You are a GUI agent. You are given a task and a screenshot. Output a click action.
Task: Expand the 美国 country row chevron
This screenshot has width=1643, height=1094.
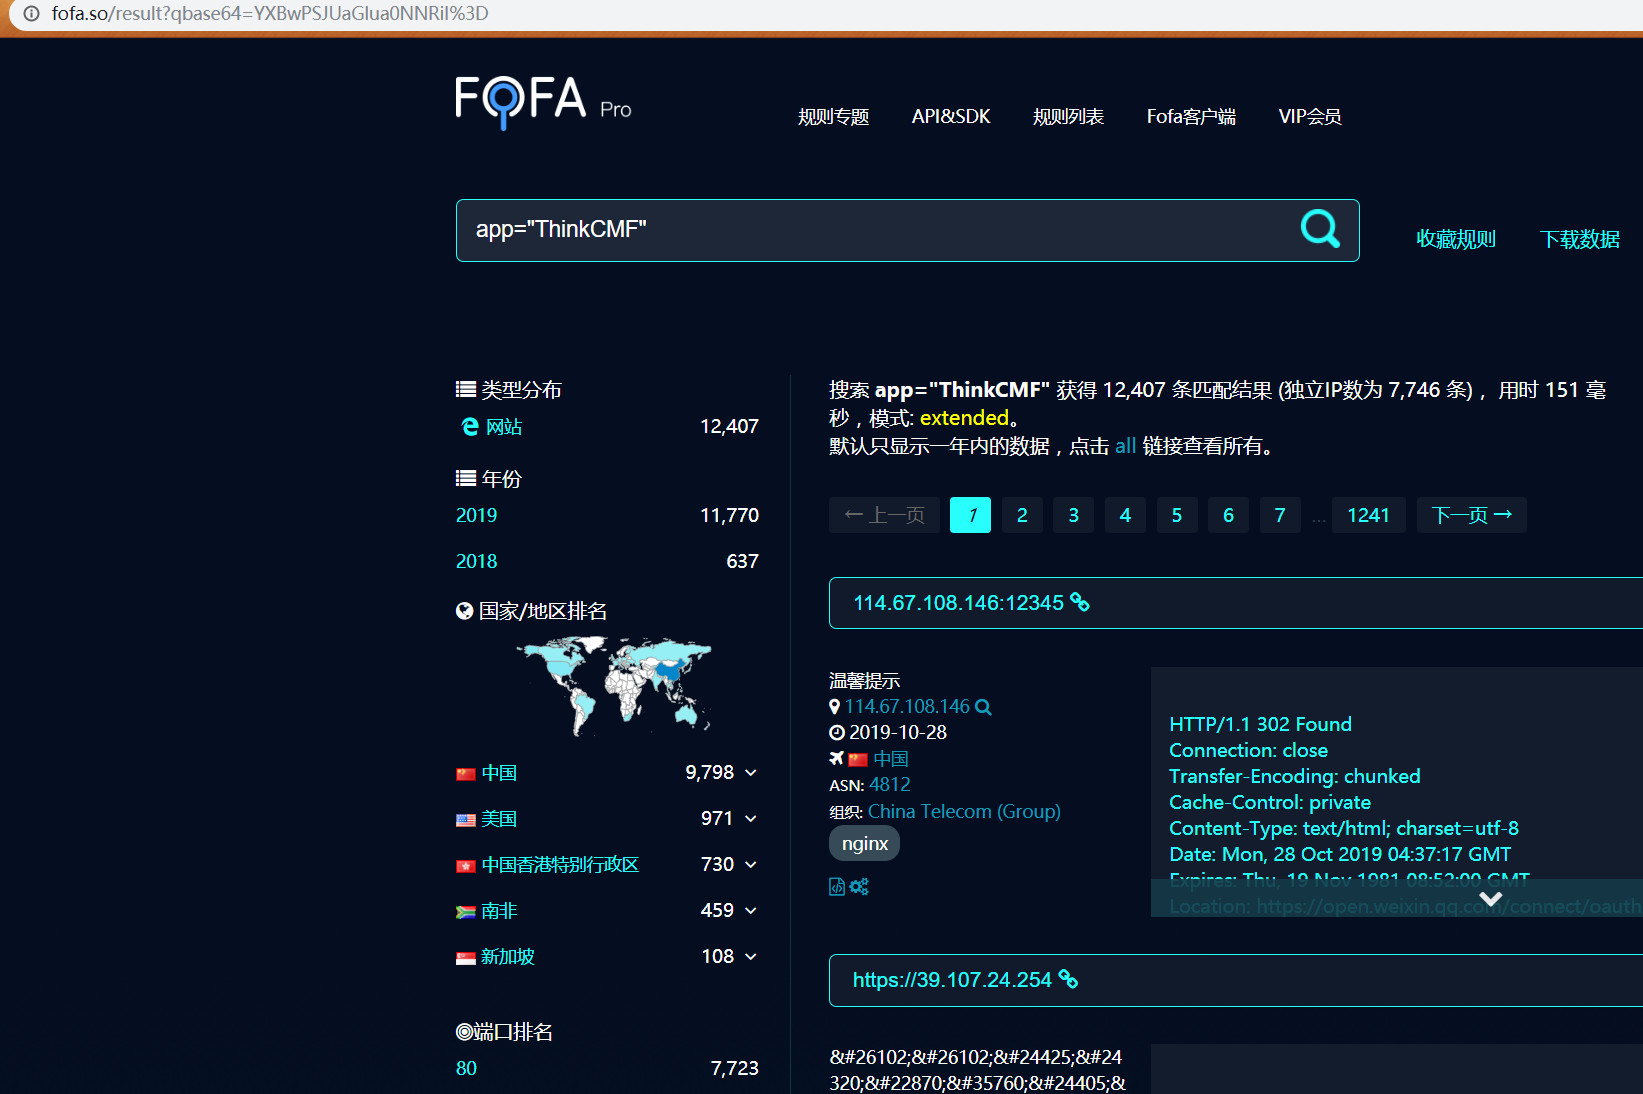click(751, 819)
